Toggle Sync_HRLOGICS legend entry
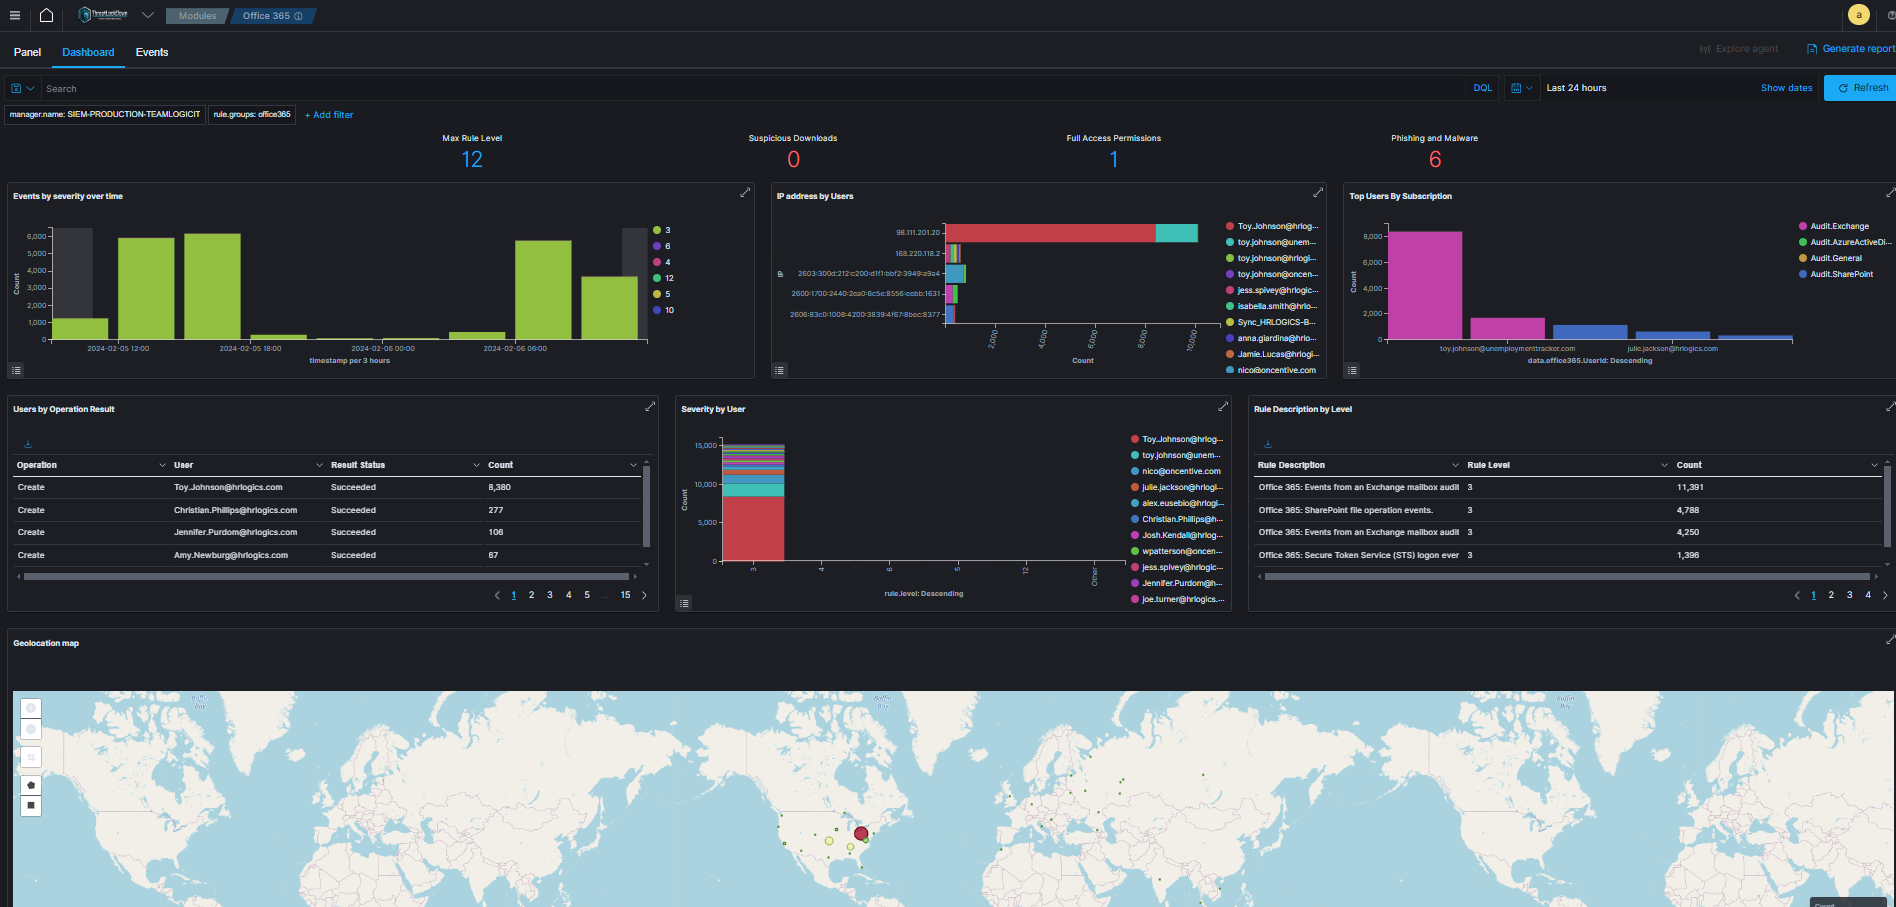 pyautogui.click(x=1276, y=322)
